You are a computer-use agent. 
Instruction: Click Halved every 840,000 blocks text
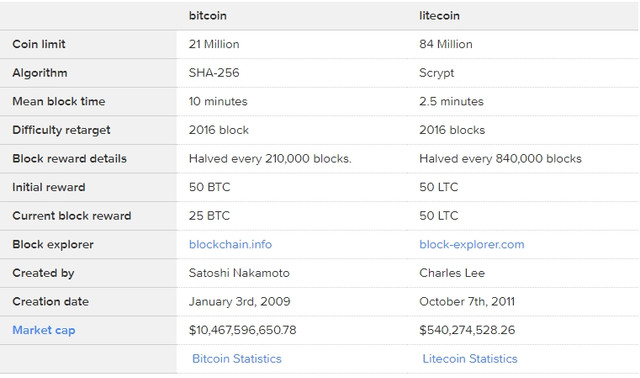[x=500, y=158]
